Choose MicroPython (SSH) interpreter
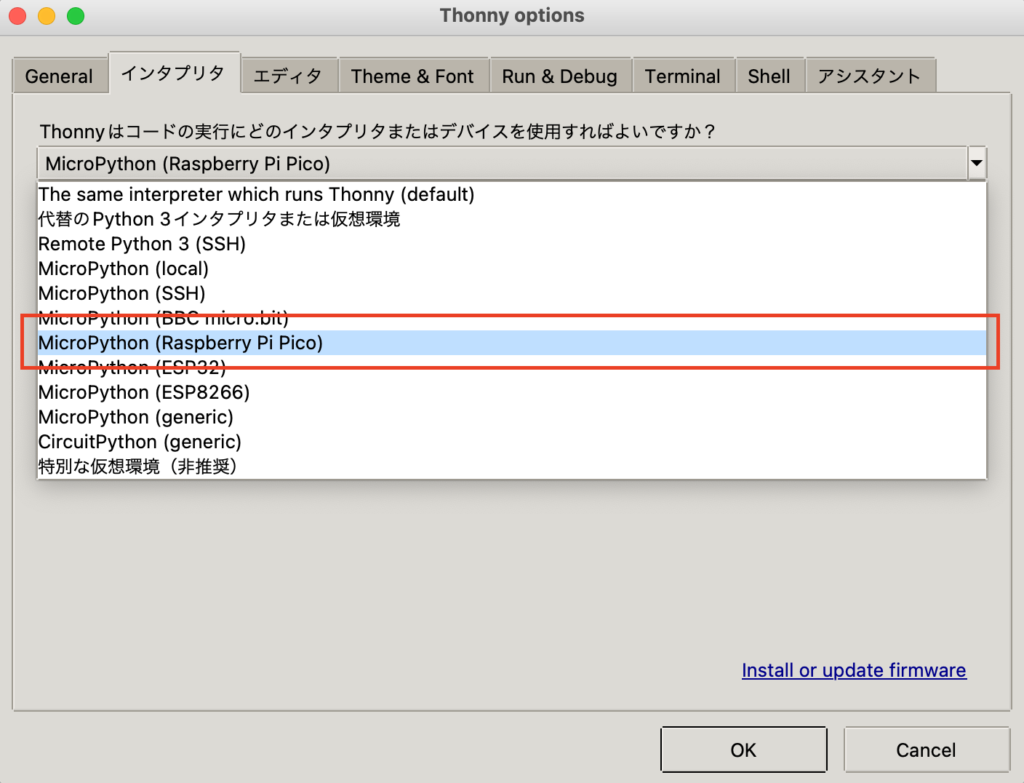1024x783 pixels. pyautogui.click(x=511, y=293)
